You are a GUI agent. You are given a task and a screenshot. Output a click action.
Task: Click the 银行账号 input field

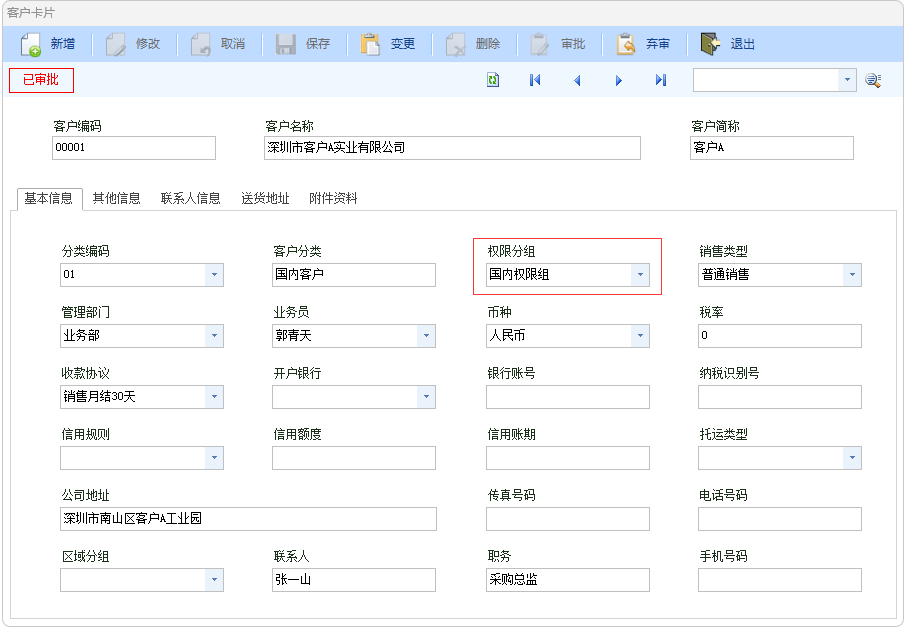[x=568, y=397]
